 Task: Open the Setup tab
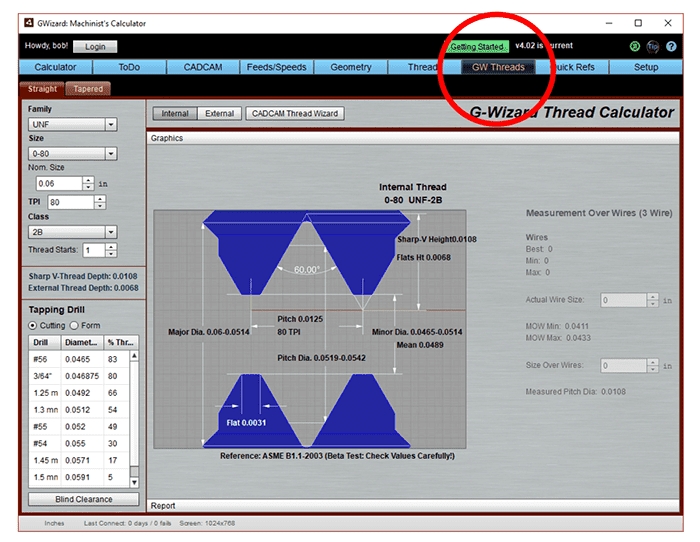point(646,67)
